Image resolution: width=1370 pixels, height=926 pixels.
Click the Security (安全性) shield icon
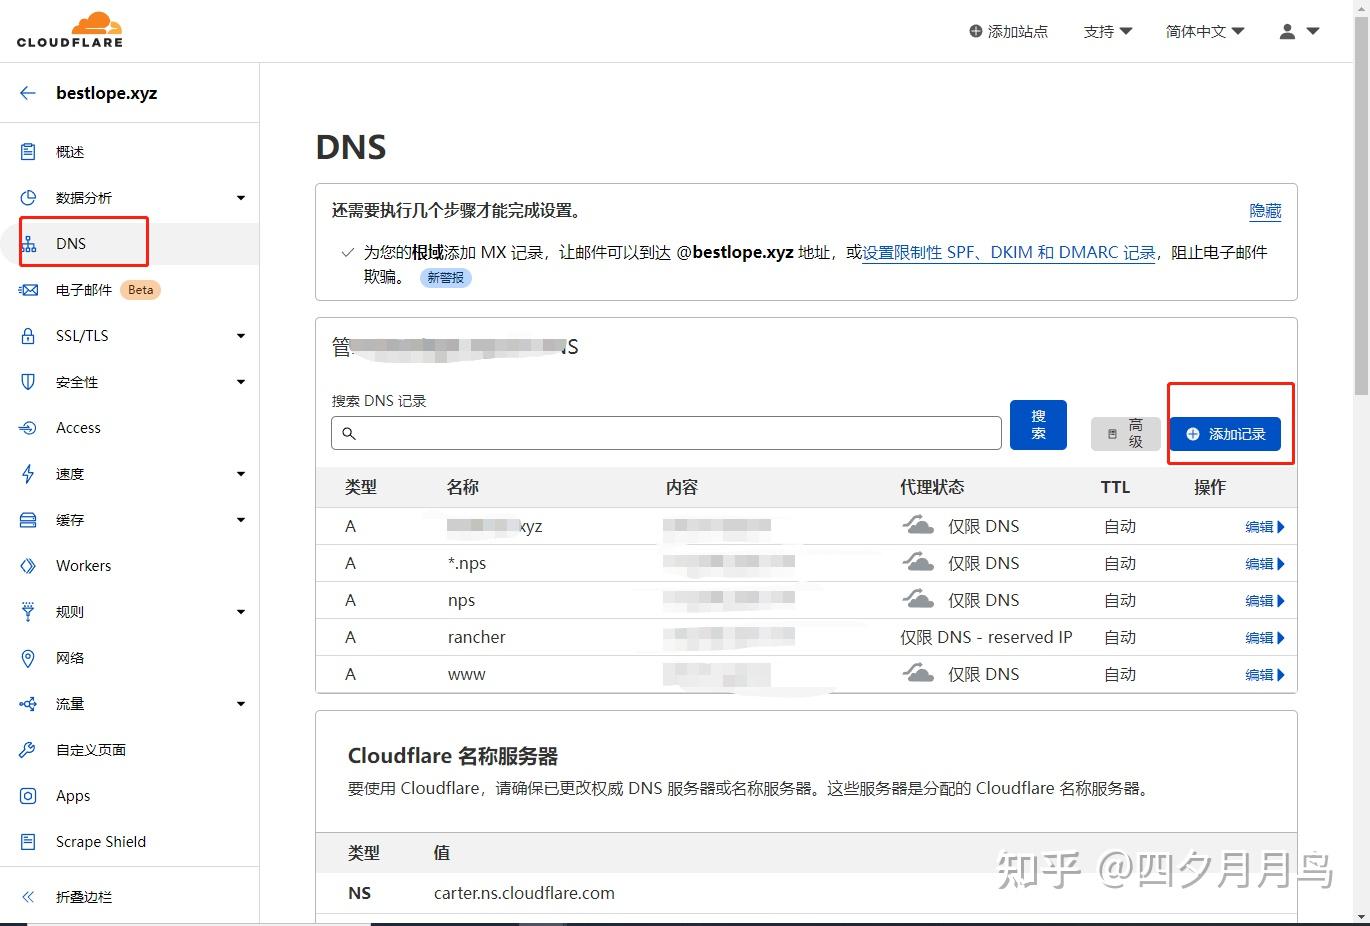(28, 382)
